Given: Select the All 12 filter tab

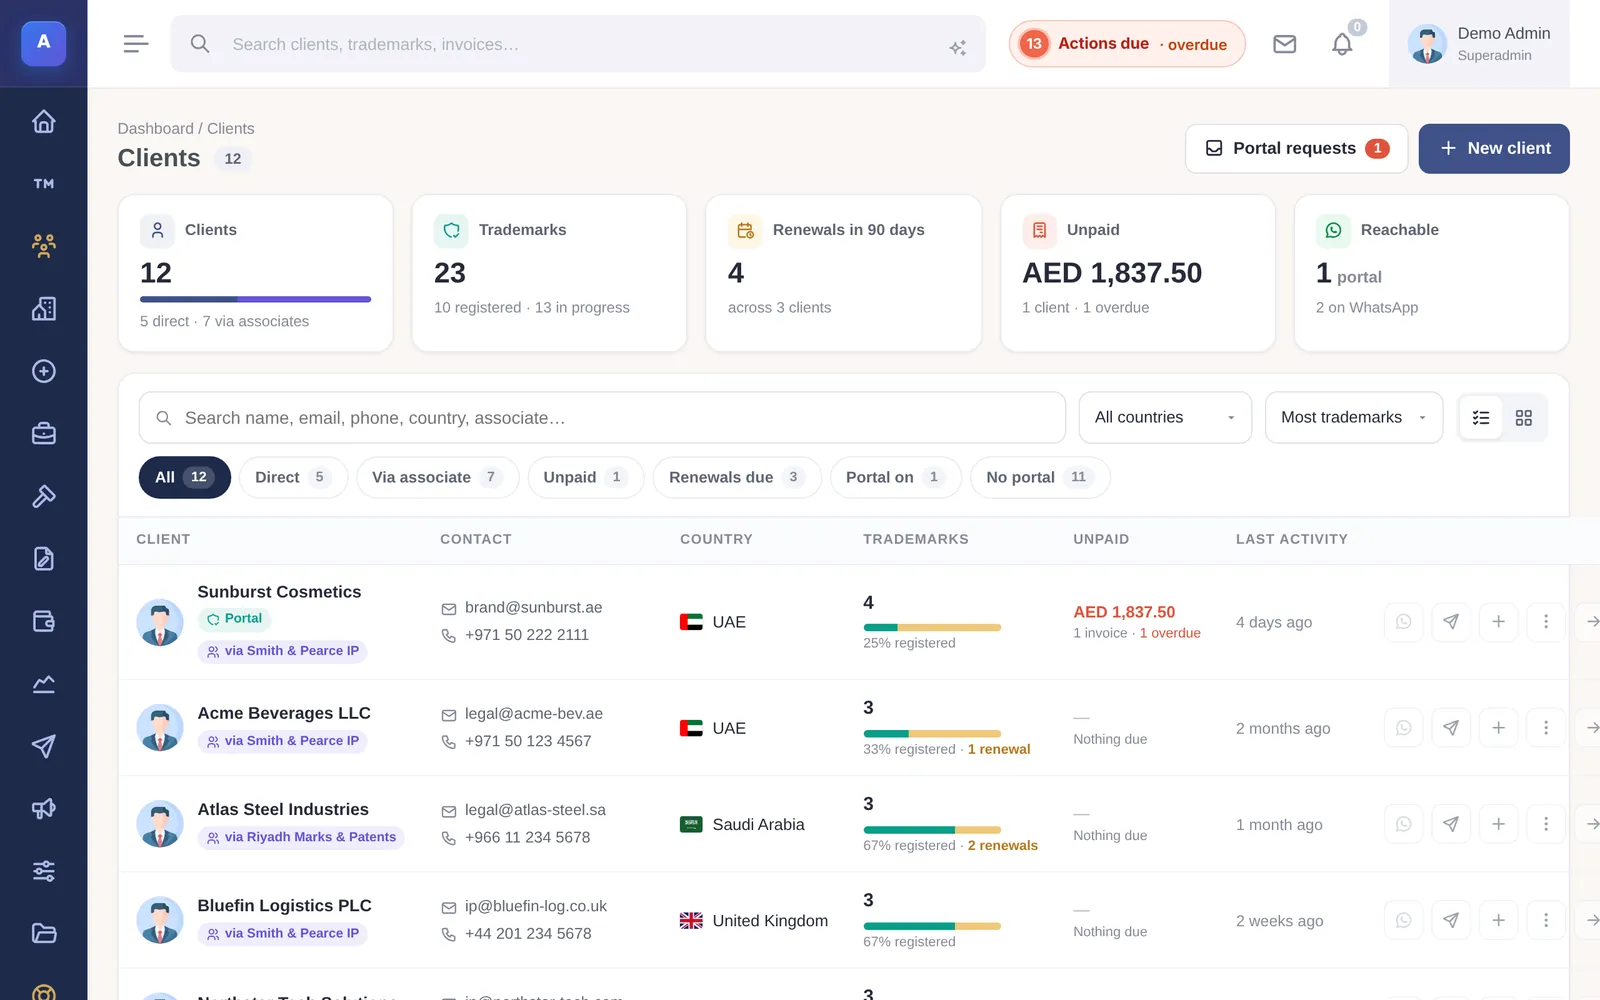Looking at the screenshot, I should [185, 477].
